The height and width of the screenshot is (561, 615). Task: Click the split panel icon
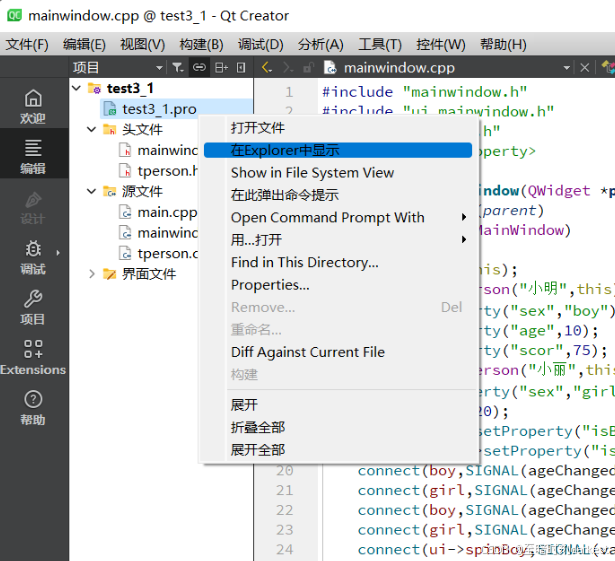click(x=222, y=68)
